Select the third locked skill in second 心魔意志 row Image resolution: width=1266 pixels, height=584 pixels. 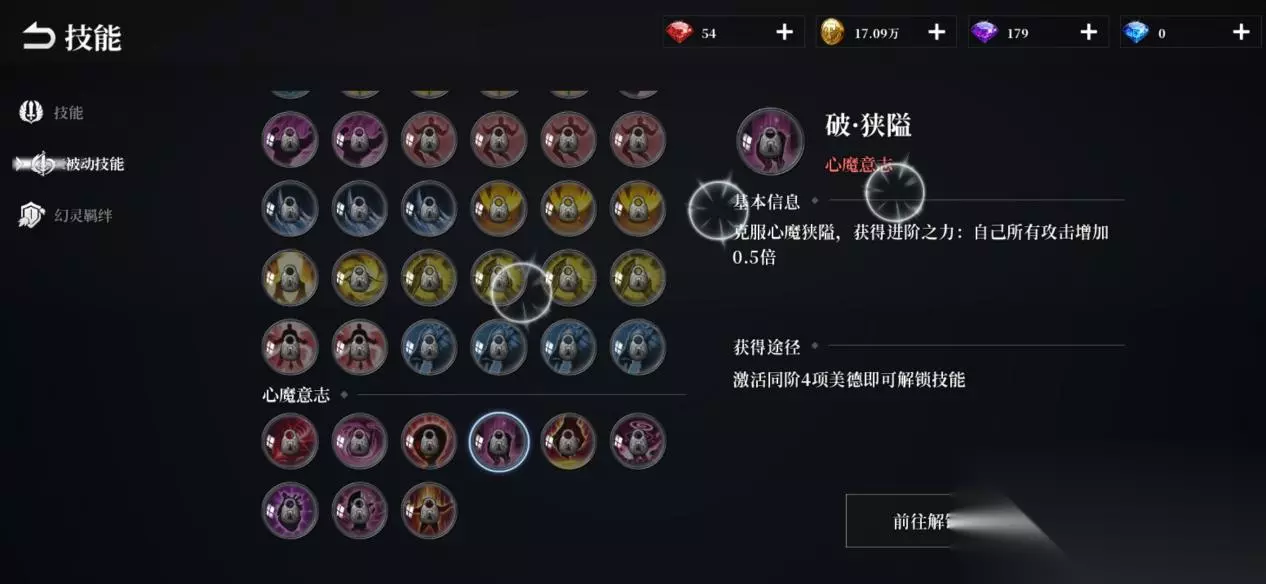tap(429, 510)
